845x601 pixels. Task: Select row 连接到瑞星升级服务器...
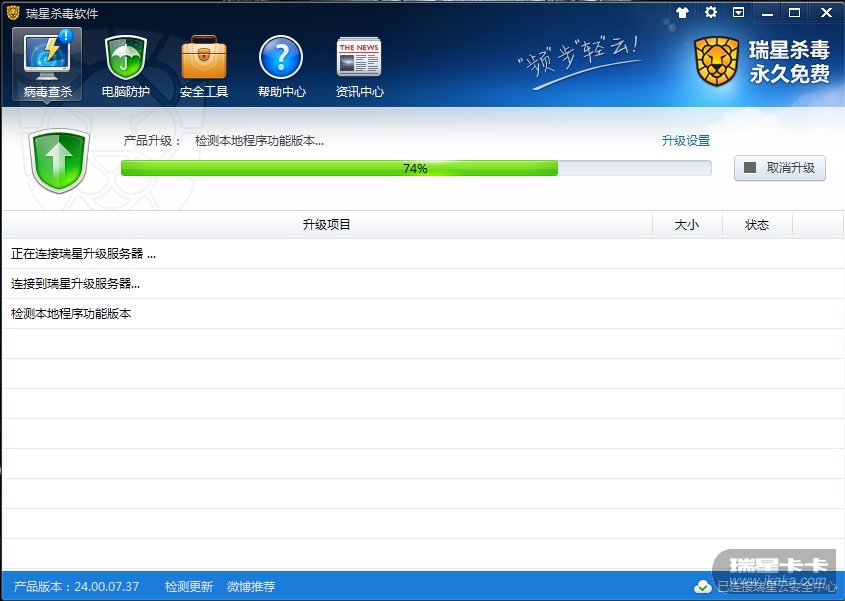422,284
